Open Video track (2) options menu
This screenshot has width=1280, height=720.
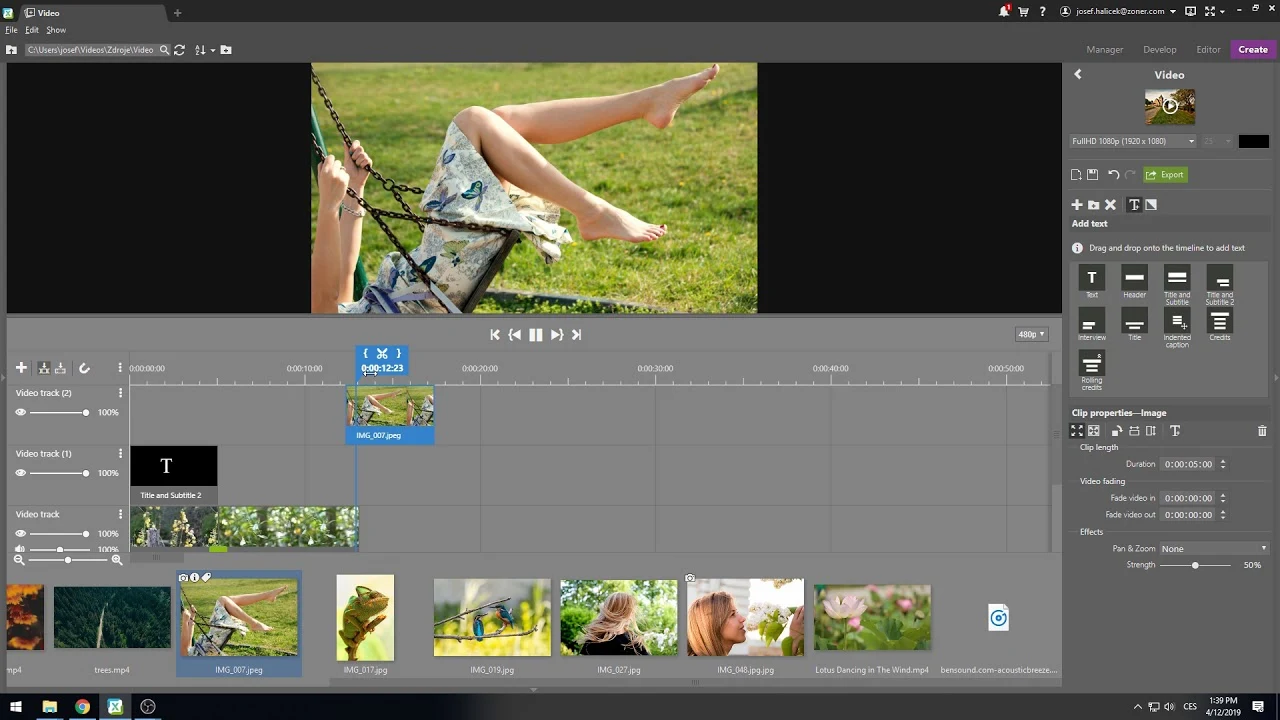[x=120, y=393]
